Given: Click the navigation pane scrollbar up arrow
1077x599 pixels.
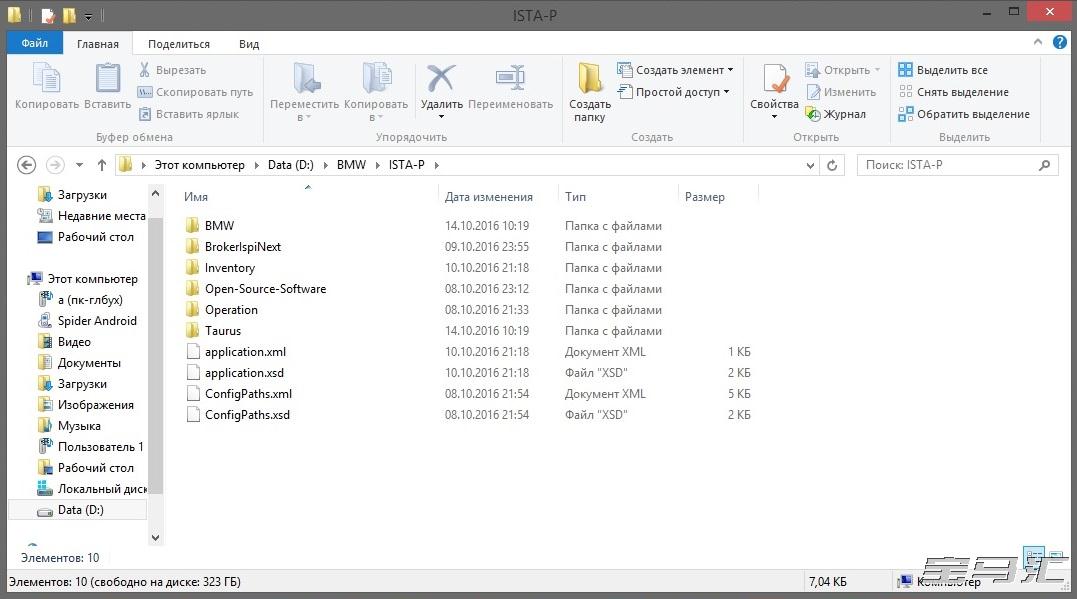Looking at the screenshot, I should [155, 194].
